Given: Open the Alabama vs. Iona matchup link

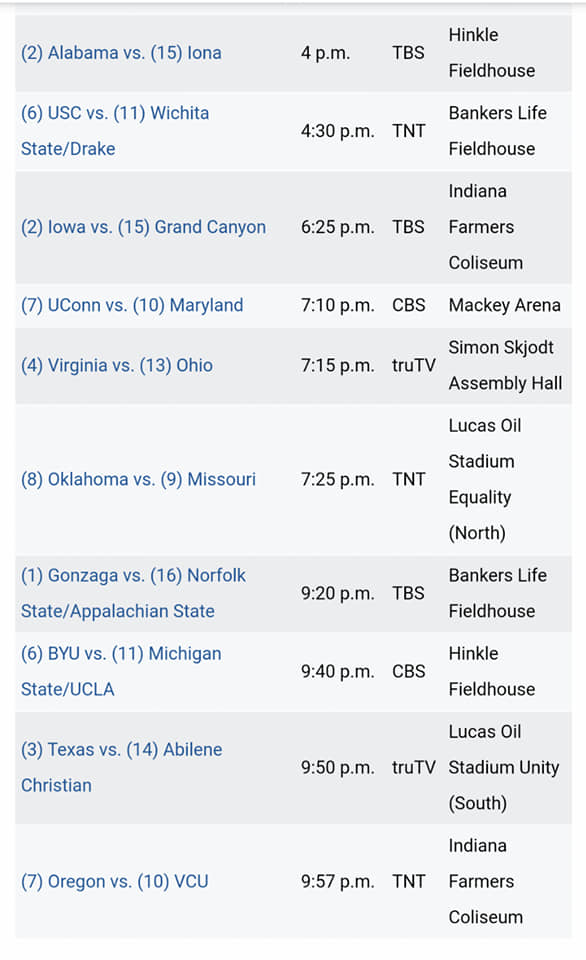Looking at the screenshot, I should click(121, 53).
